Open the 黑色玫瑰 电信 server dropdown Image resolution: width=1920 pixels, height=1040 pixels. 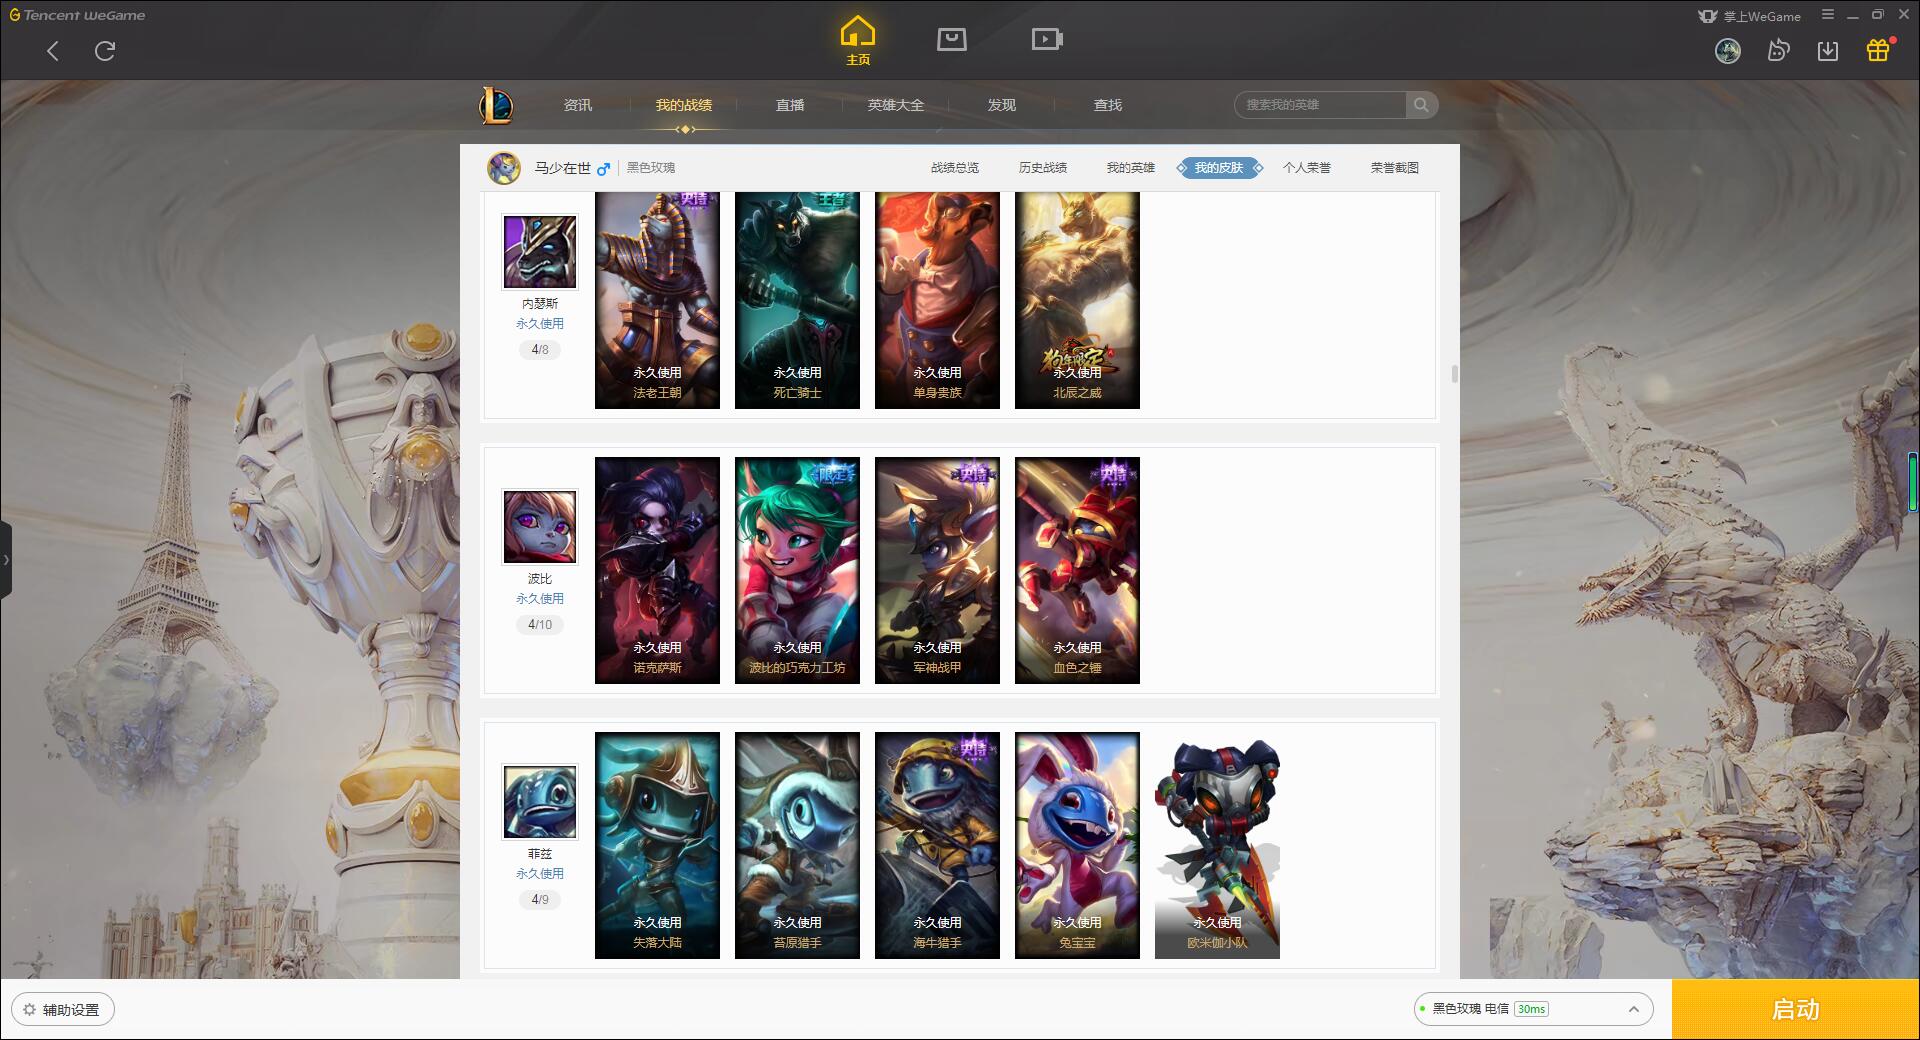point(1534,1009)
